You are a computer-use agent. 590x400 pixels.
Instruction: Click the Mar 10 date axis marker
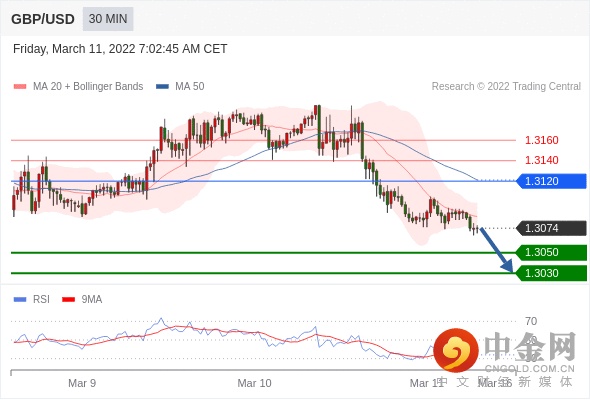[x=254, y=383]
